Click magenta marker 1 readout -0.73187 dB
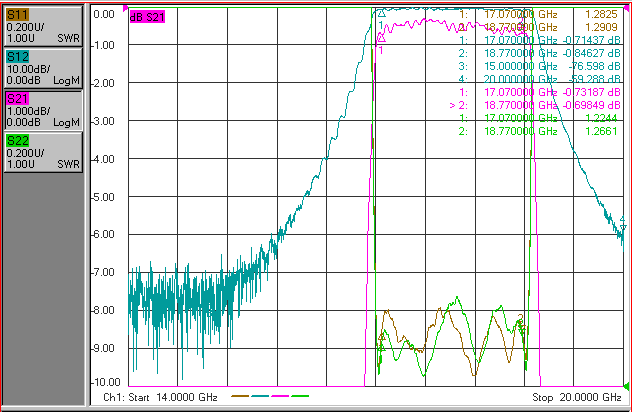Viewport: 632px width, 412px height. point(591,92)
